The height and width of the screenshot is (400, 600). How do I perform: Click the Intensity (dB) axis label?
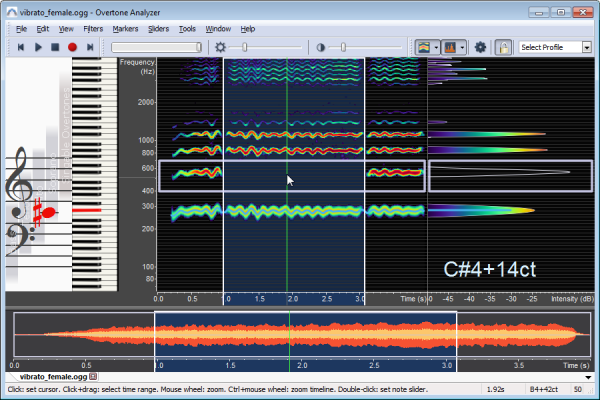[x=572, y=299]
